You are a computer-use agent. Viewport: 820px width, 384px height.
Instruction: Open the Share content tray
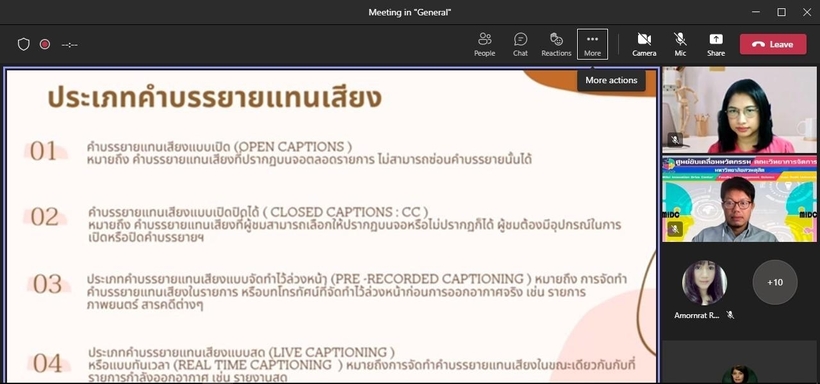pyautogui.click(x=716, y=44)
